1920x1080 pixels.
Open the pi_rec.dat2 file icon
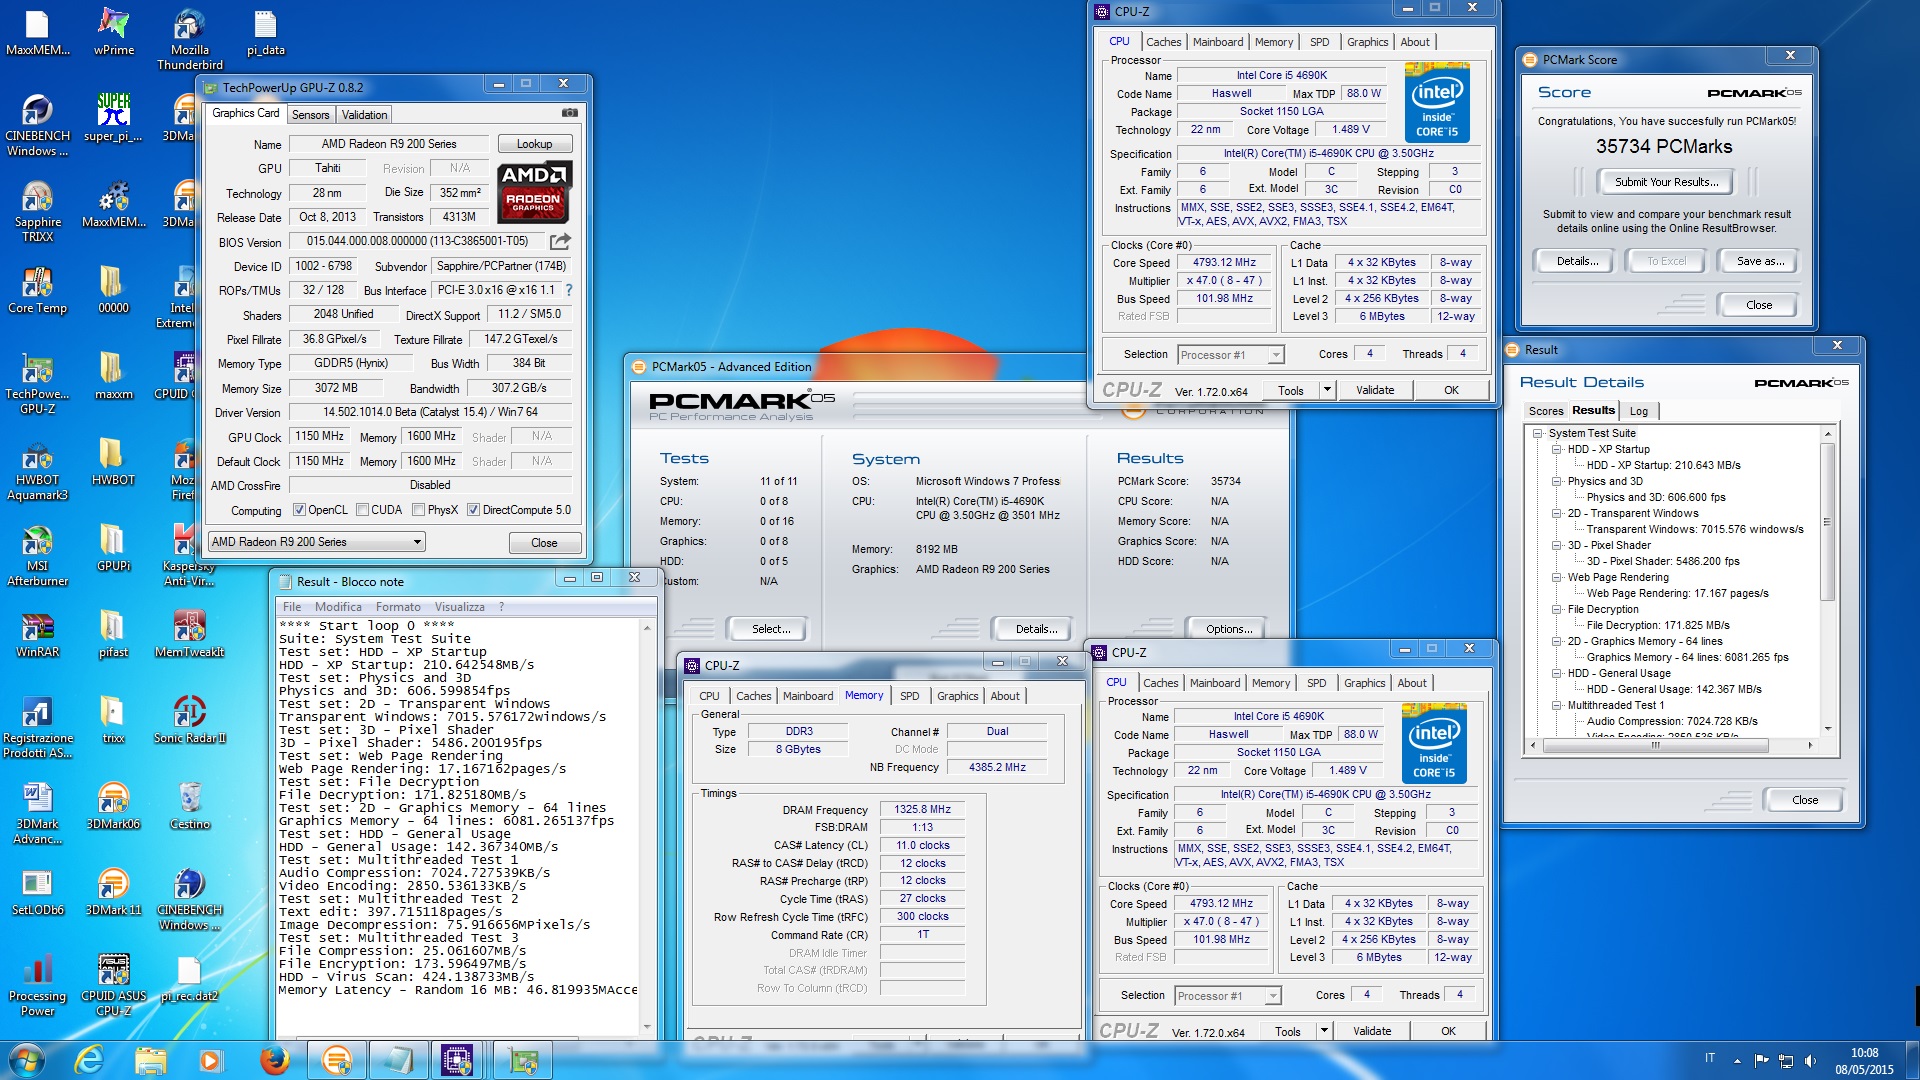[x=190, y=979]
